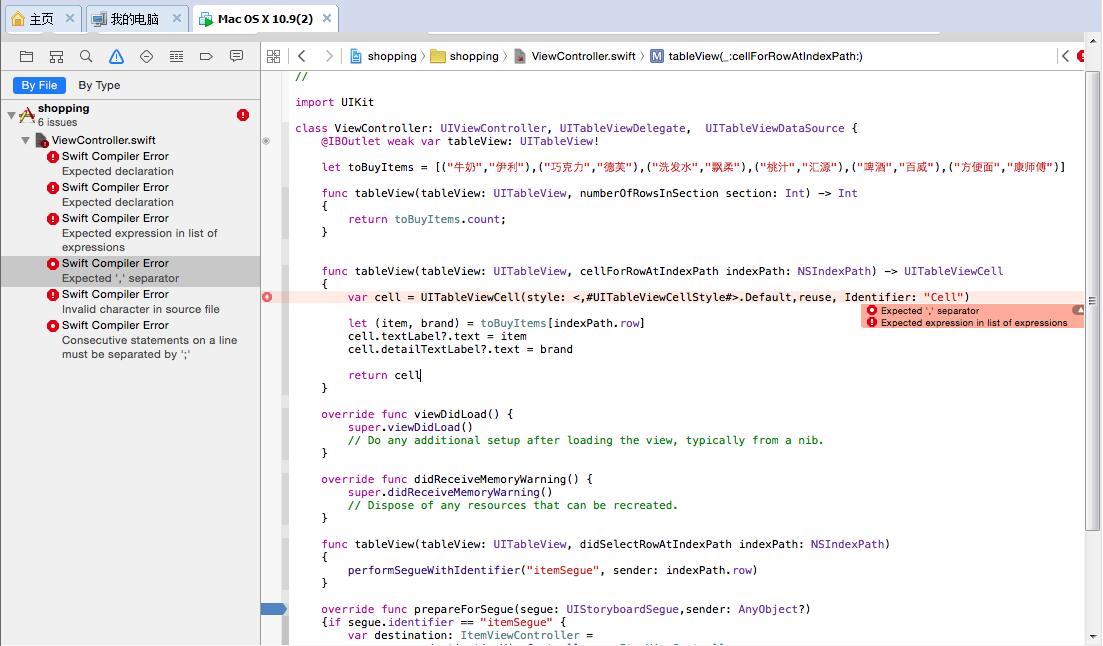Switch to the 主页 tab
The width and height of the screenshot is (1103, 646).
(x=42, y=19)
